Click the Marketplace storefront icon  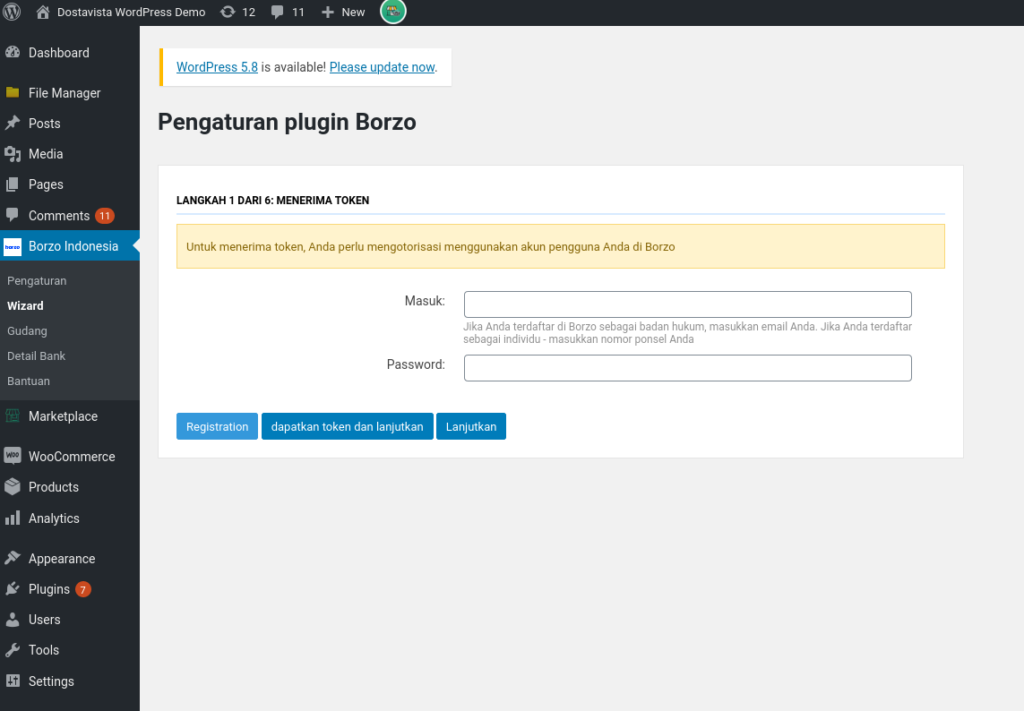(x=12, y=415)
